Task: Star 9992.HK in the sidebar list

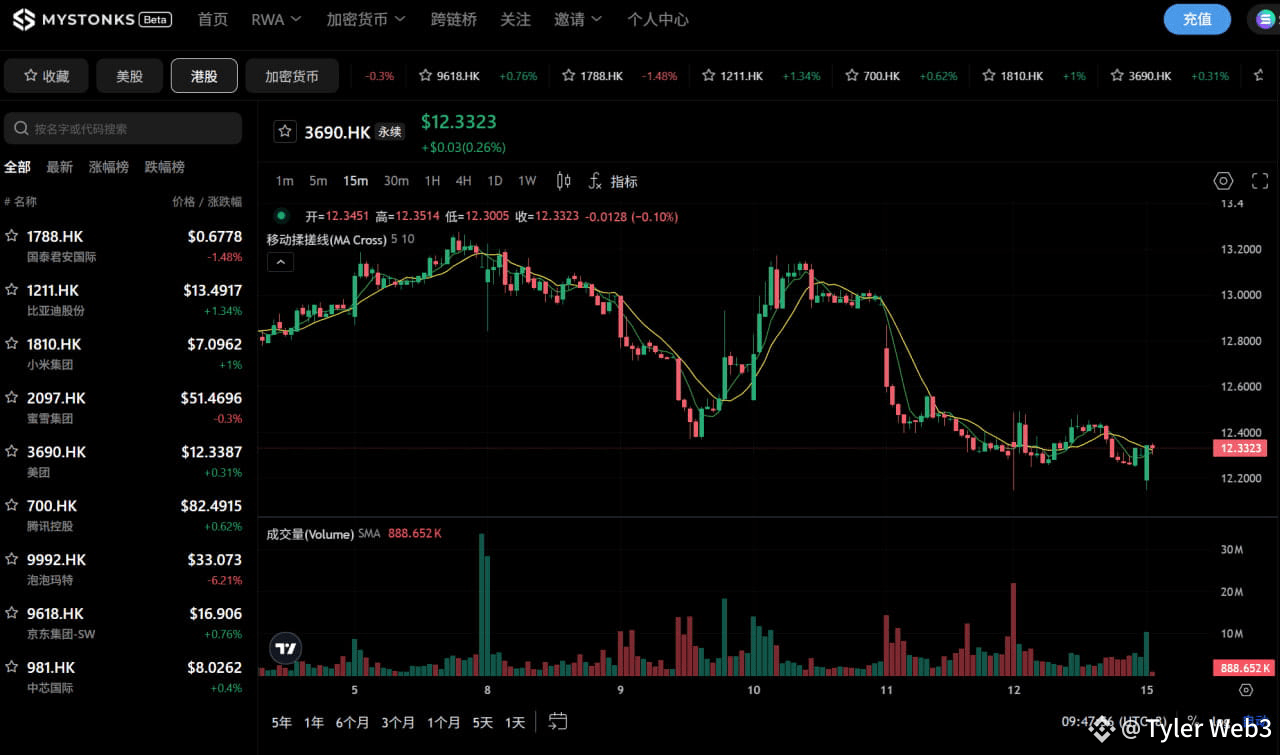Action: [12, 560]
